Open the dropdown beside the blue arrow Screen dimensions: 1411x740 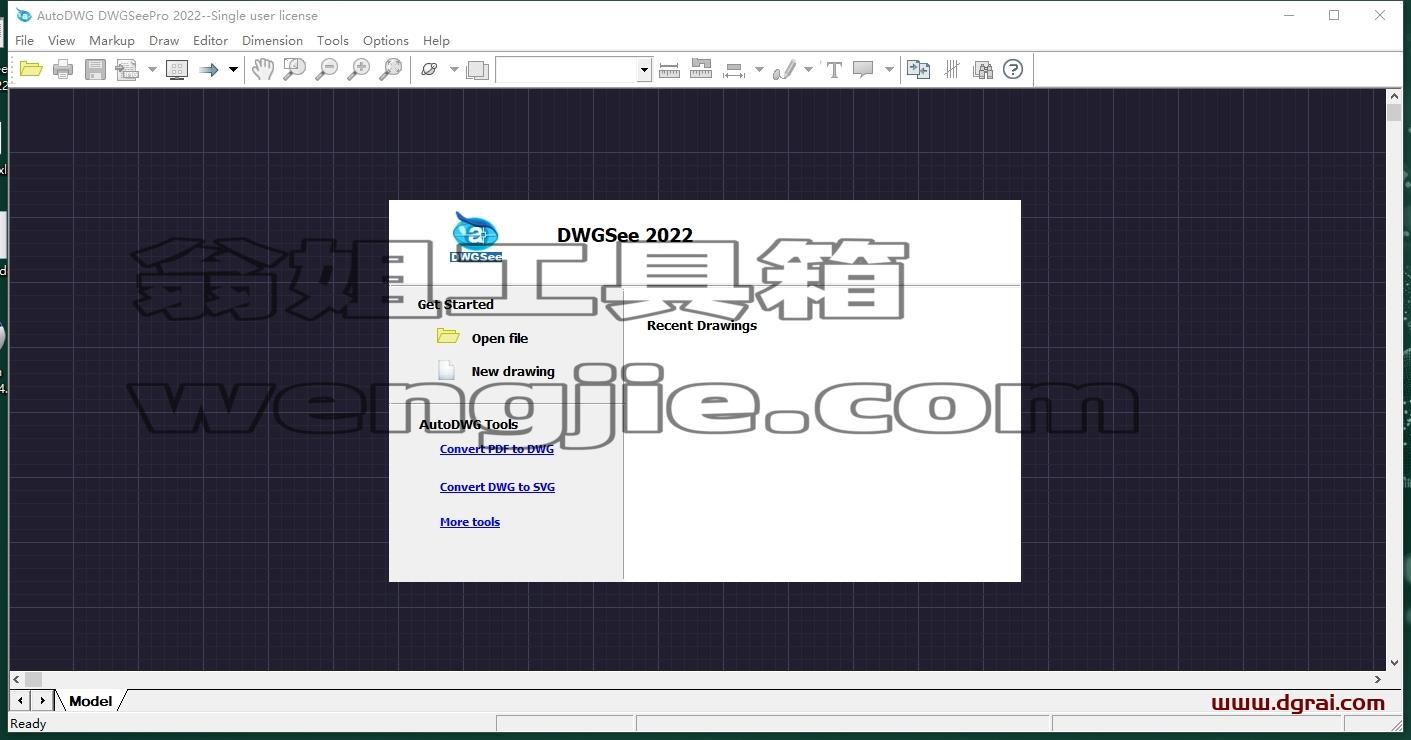(x=233, y=69)
